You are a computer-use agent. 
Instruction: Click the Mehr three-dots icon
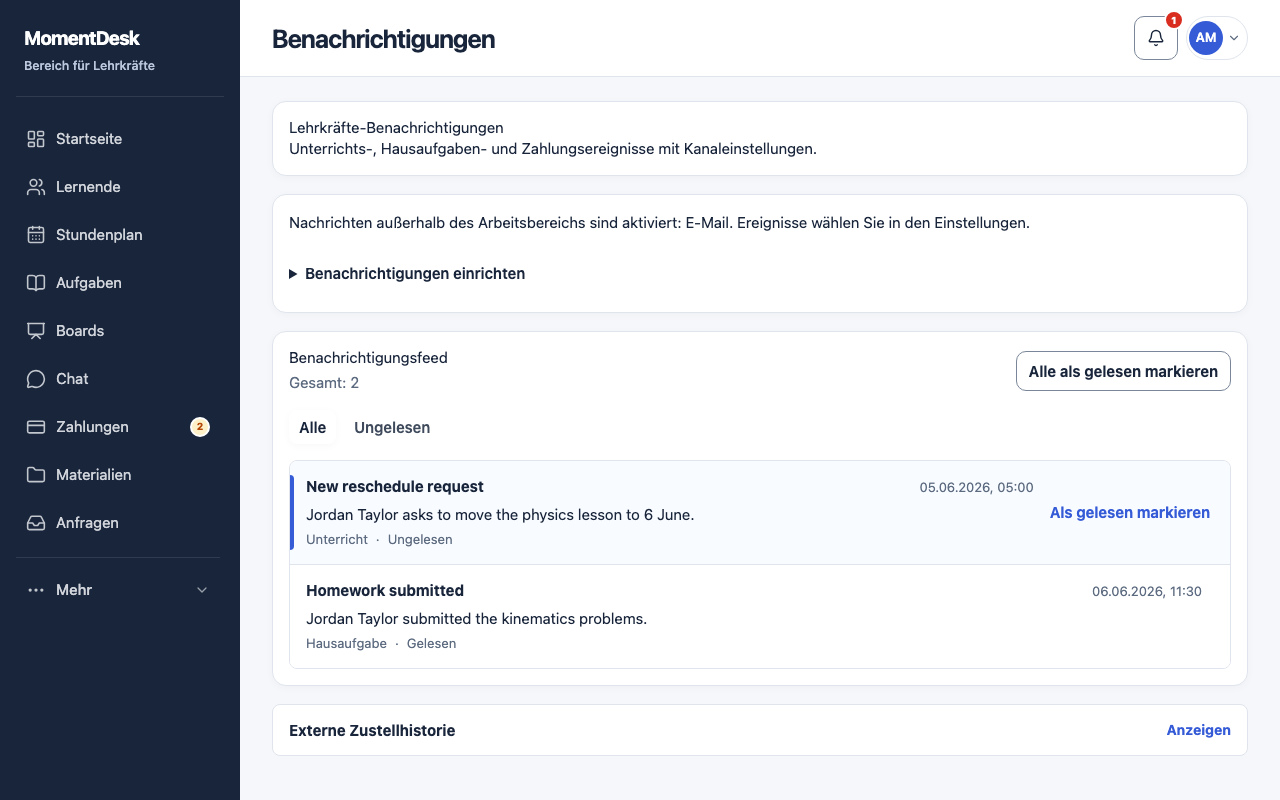36,590
